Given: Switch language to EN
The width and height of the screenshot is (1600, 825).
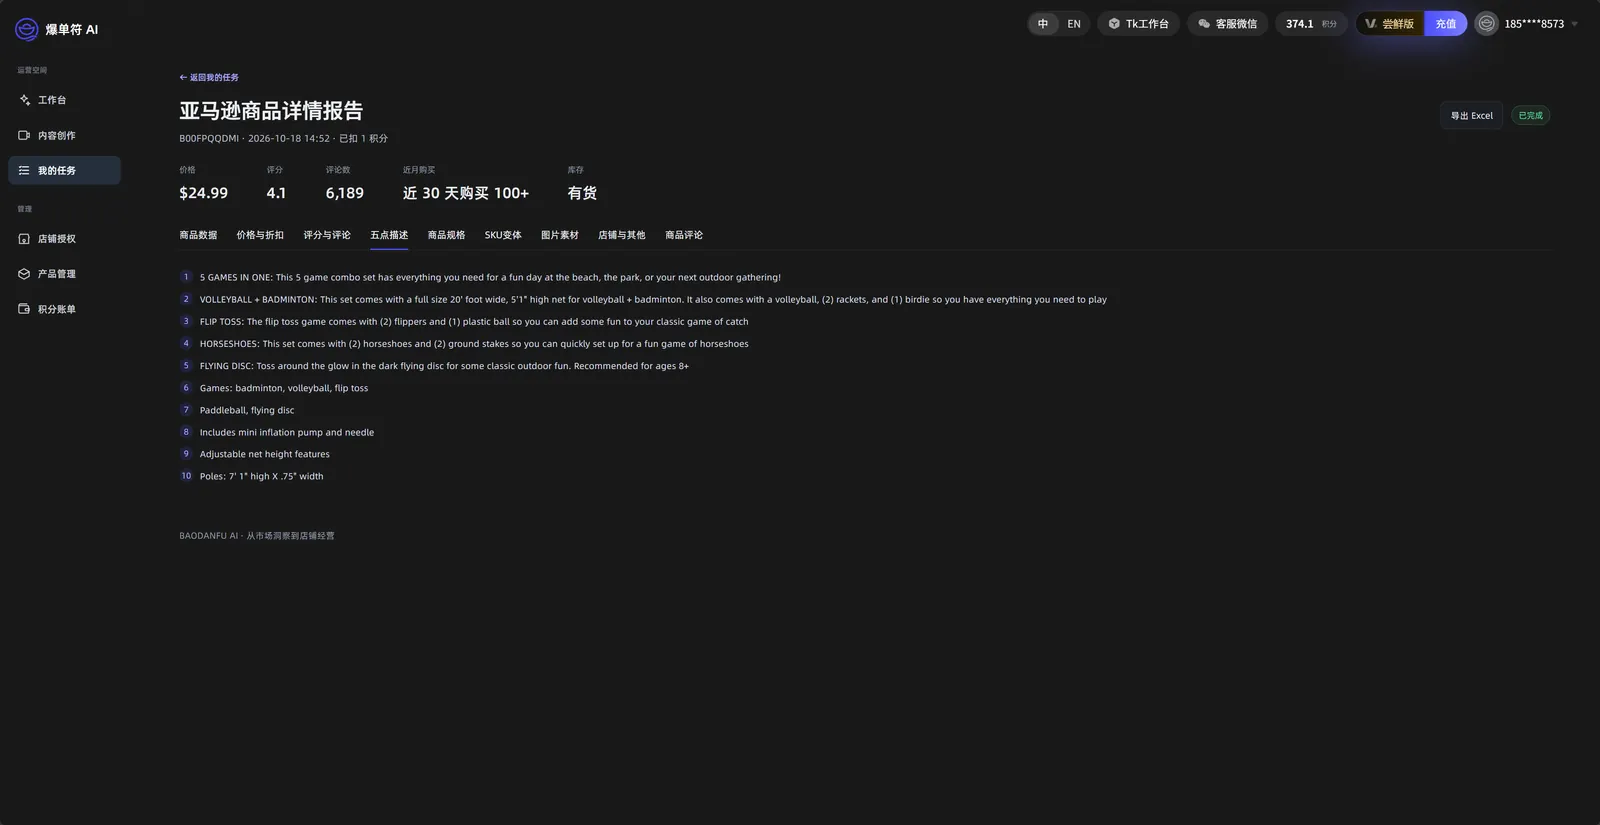Looking at the screenshot, I should (x=1074, y=24).
